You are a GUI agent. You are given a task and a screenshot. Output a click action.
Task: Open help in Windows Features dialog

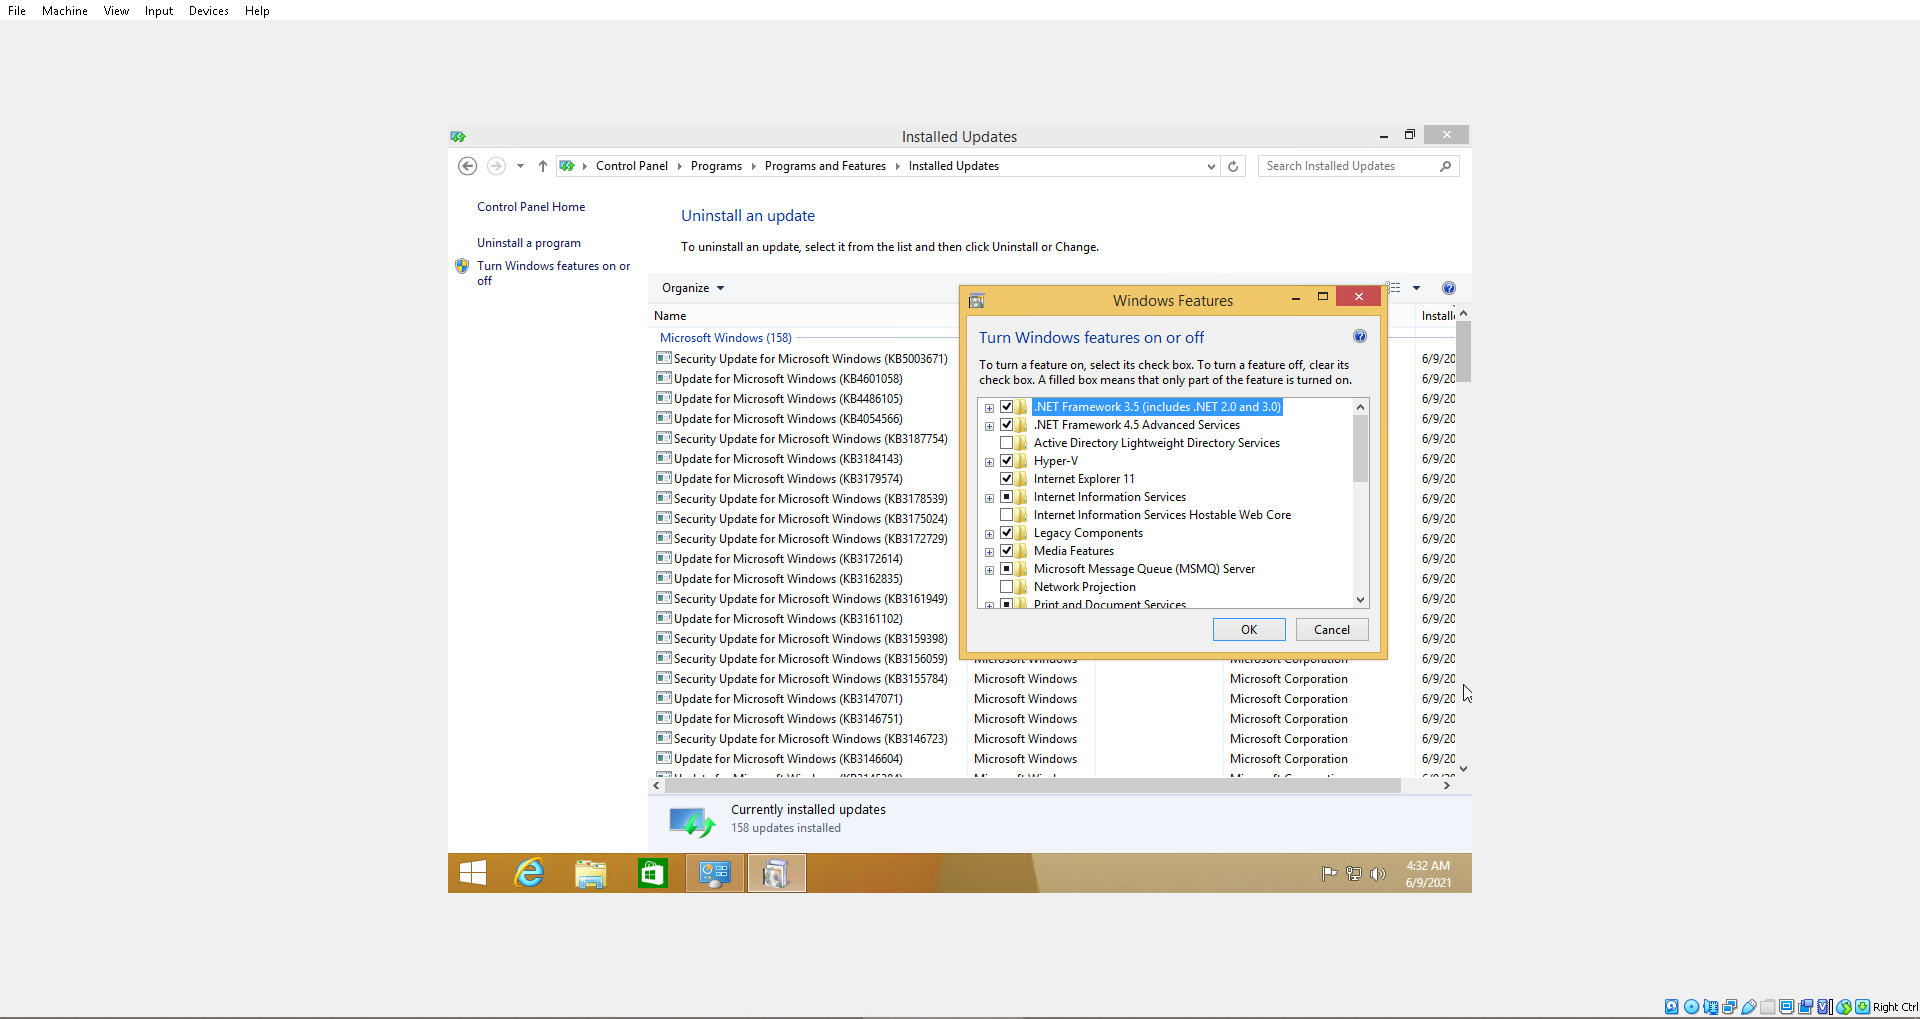coord(1360,337)
